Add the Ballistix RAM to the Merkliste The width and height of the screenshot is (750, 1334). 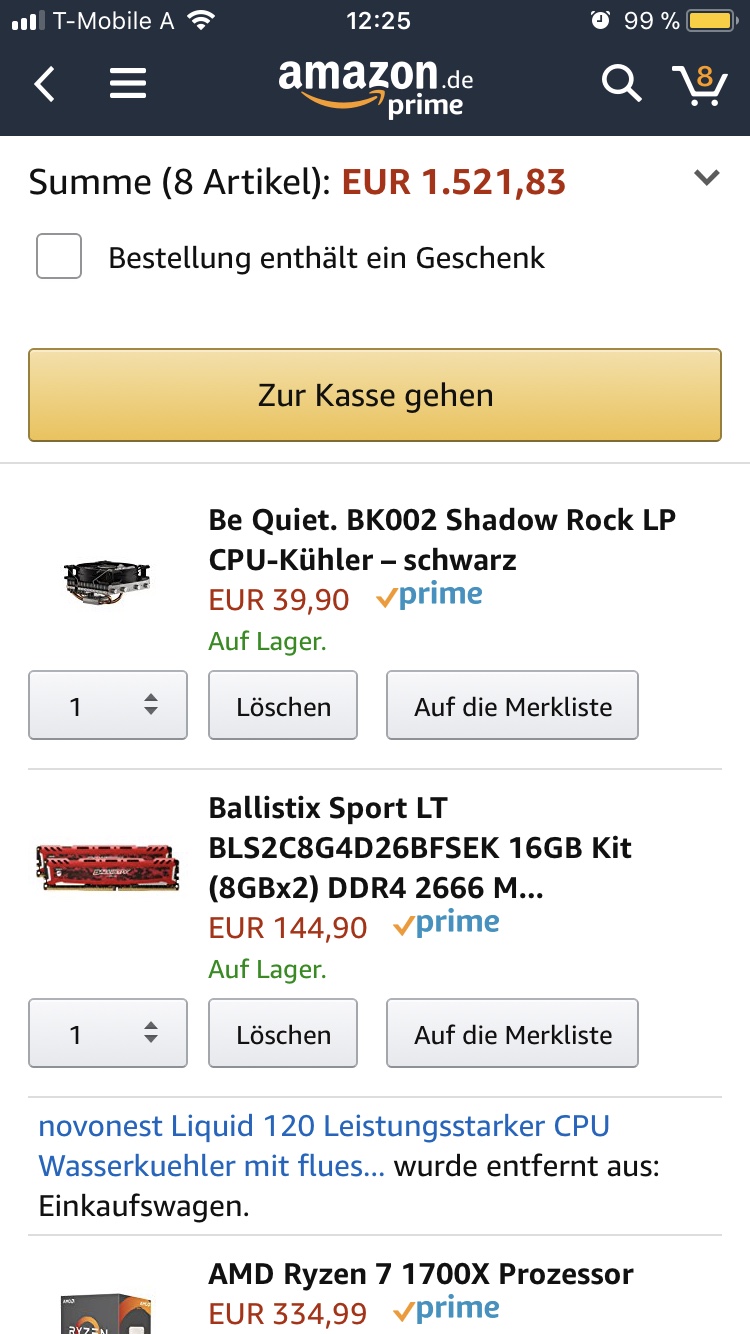512,1033
